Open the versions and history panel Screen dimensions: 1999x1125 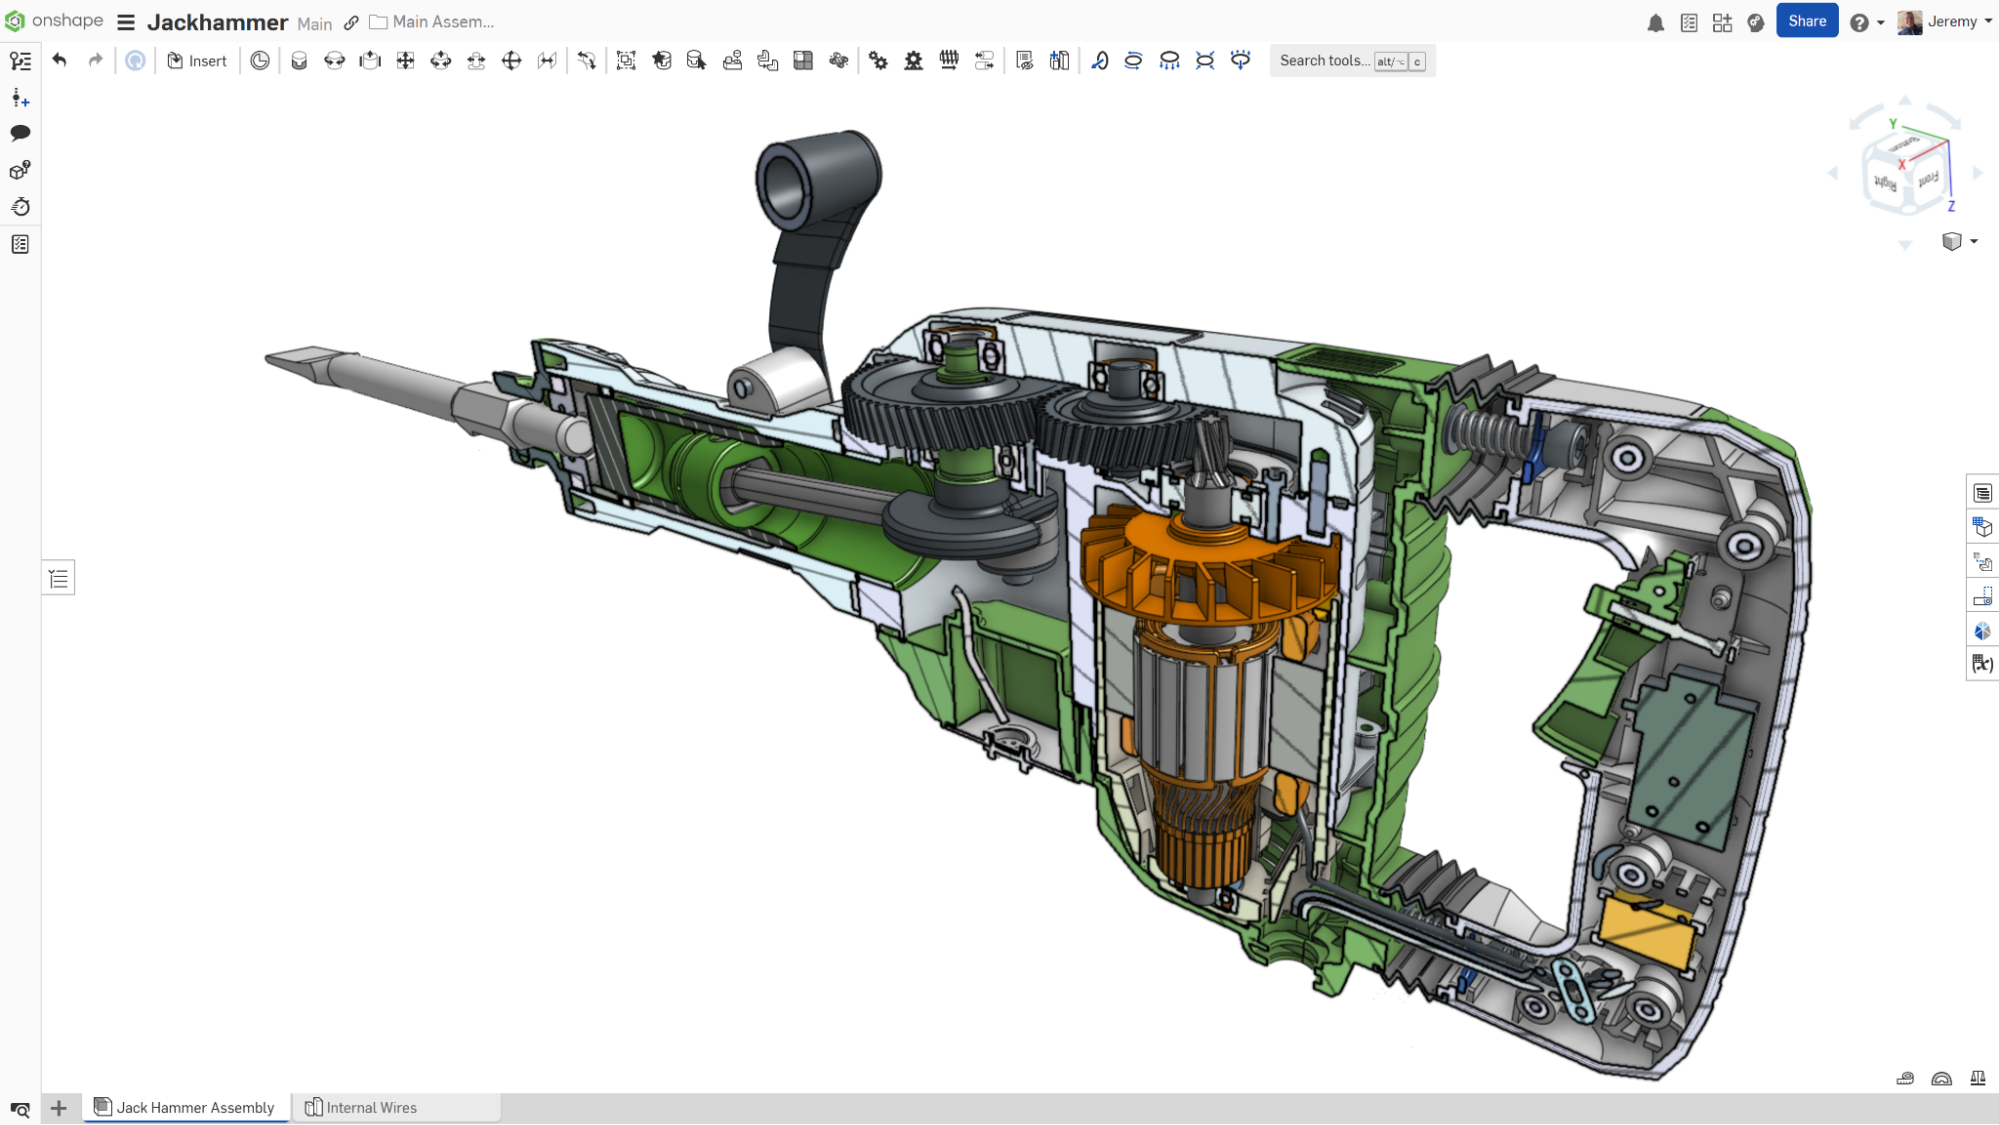[x=20, y=60]
